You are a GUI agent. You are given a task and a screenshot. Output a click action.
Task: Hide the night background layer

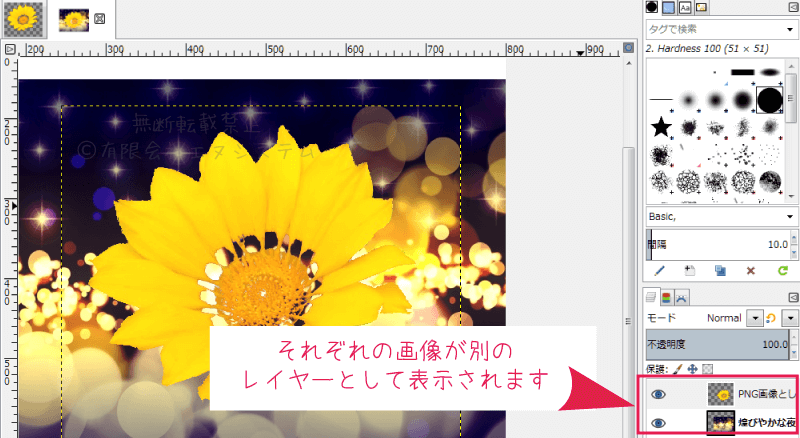[659, 423]
